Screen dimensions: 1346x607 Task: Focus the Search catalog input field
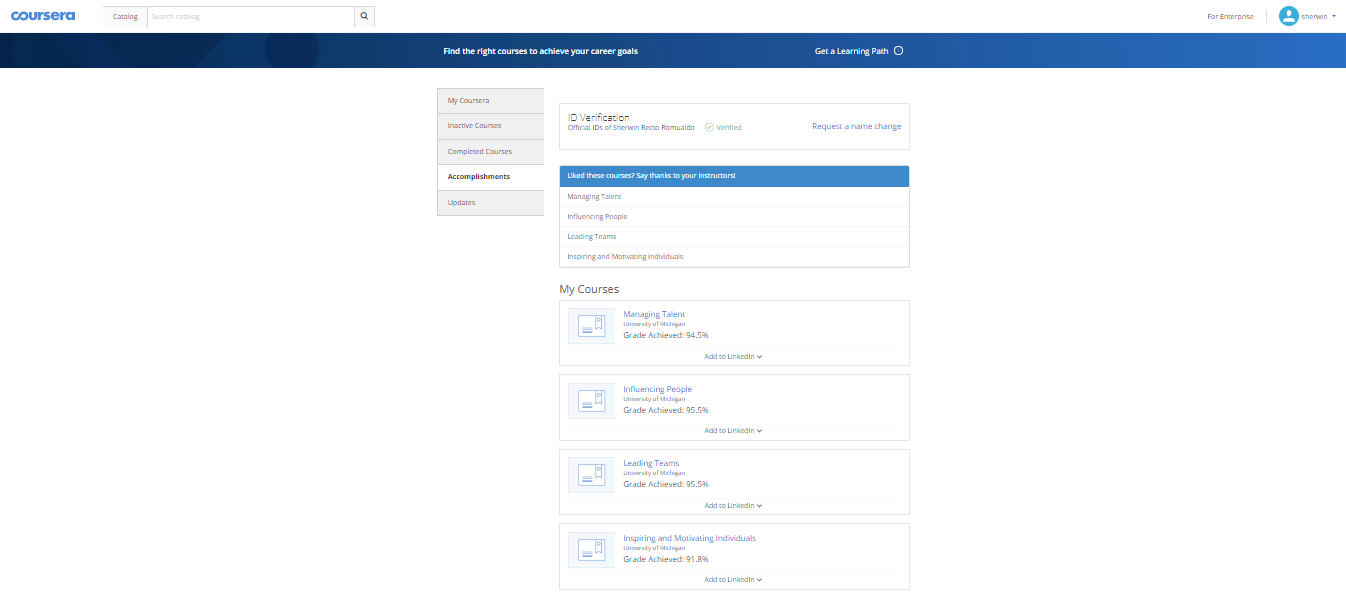tap(250, 17)
